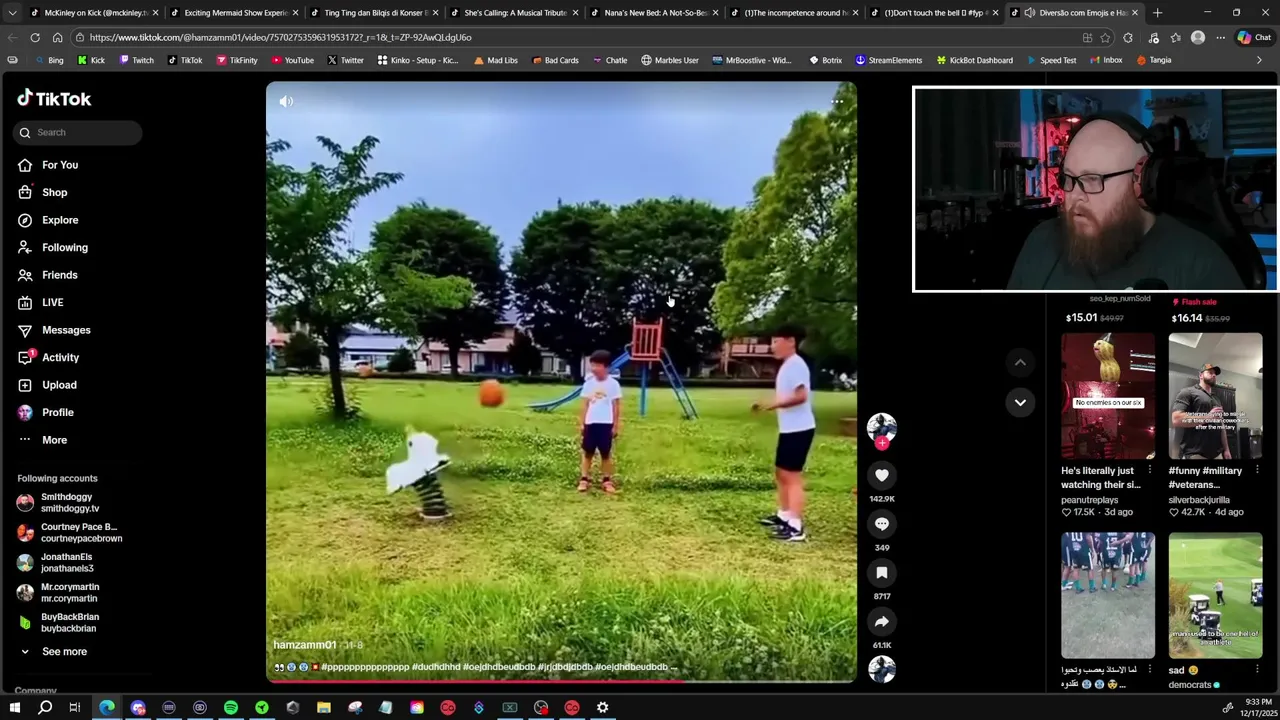Open File Explorer from the taskbar
The height and width of the screenshot is (720, 1280).
324,708
